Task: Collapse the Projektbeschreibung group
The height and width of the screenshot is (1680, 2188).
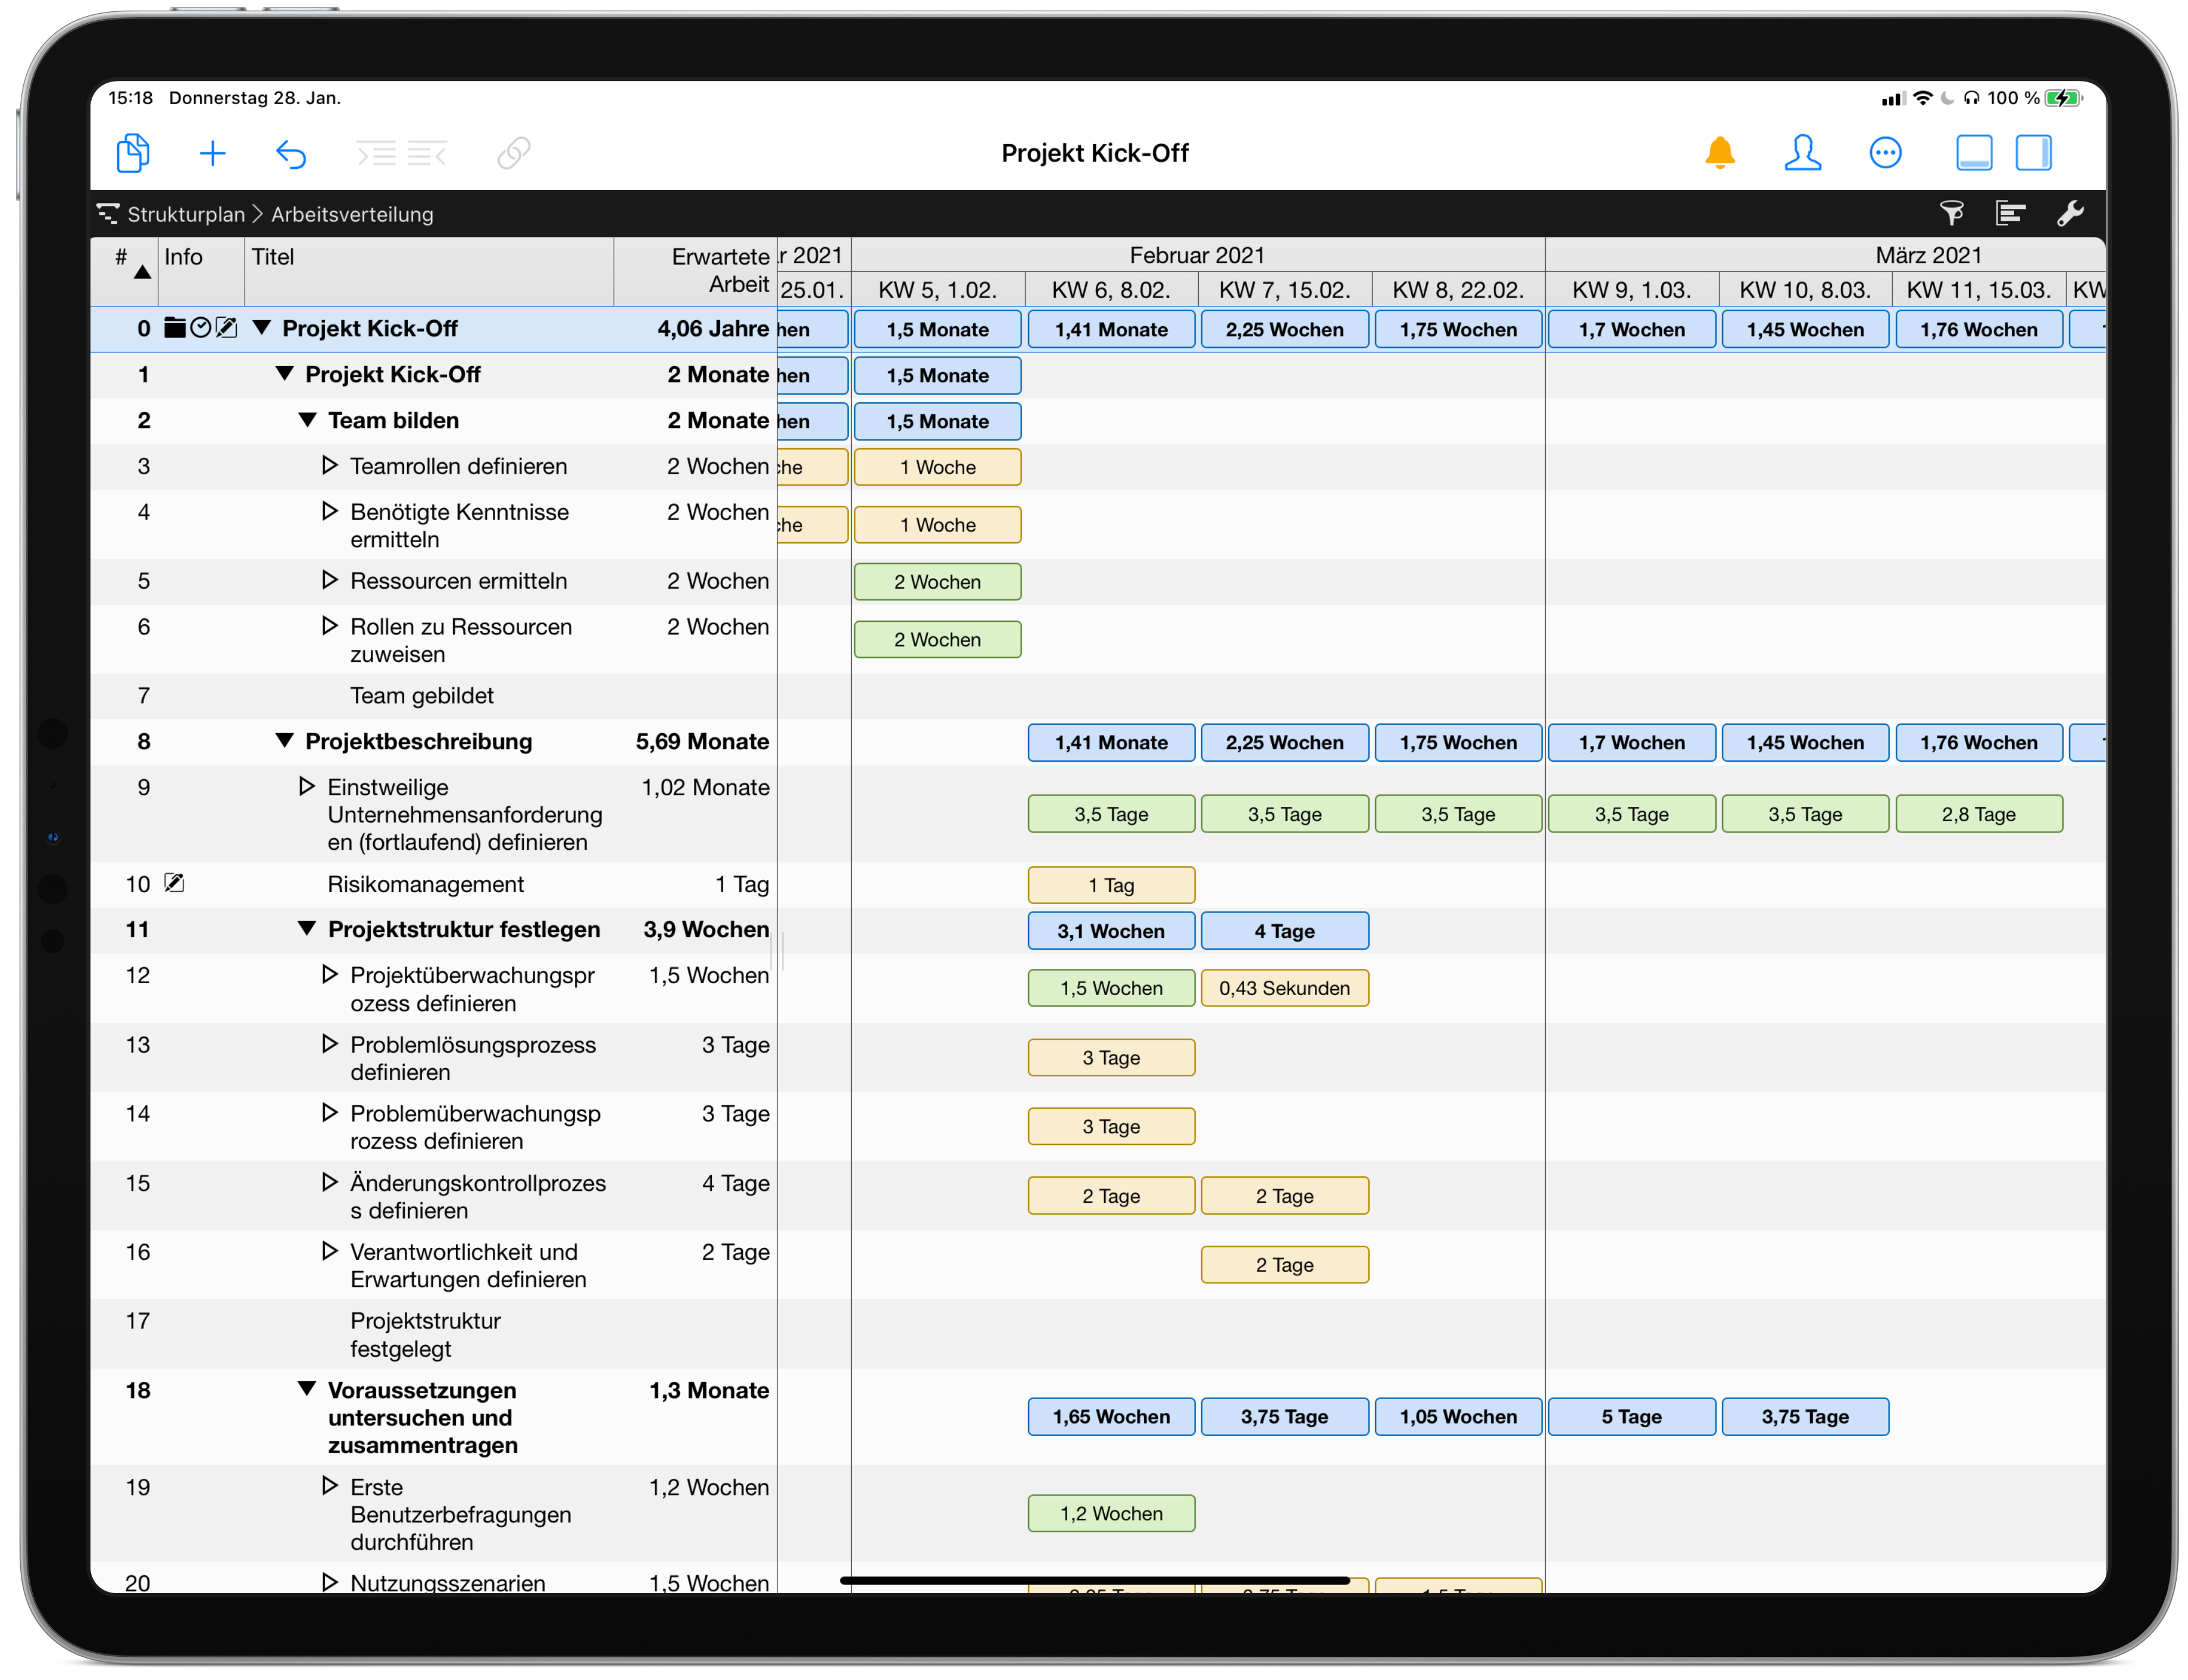Action: pos(285,740)
